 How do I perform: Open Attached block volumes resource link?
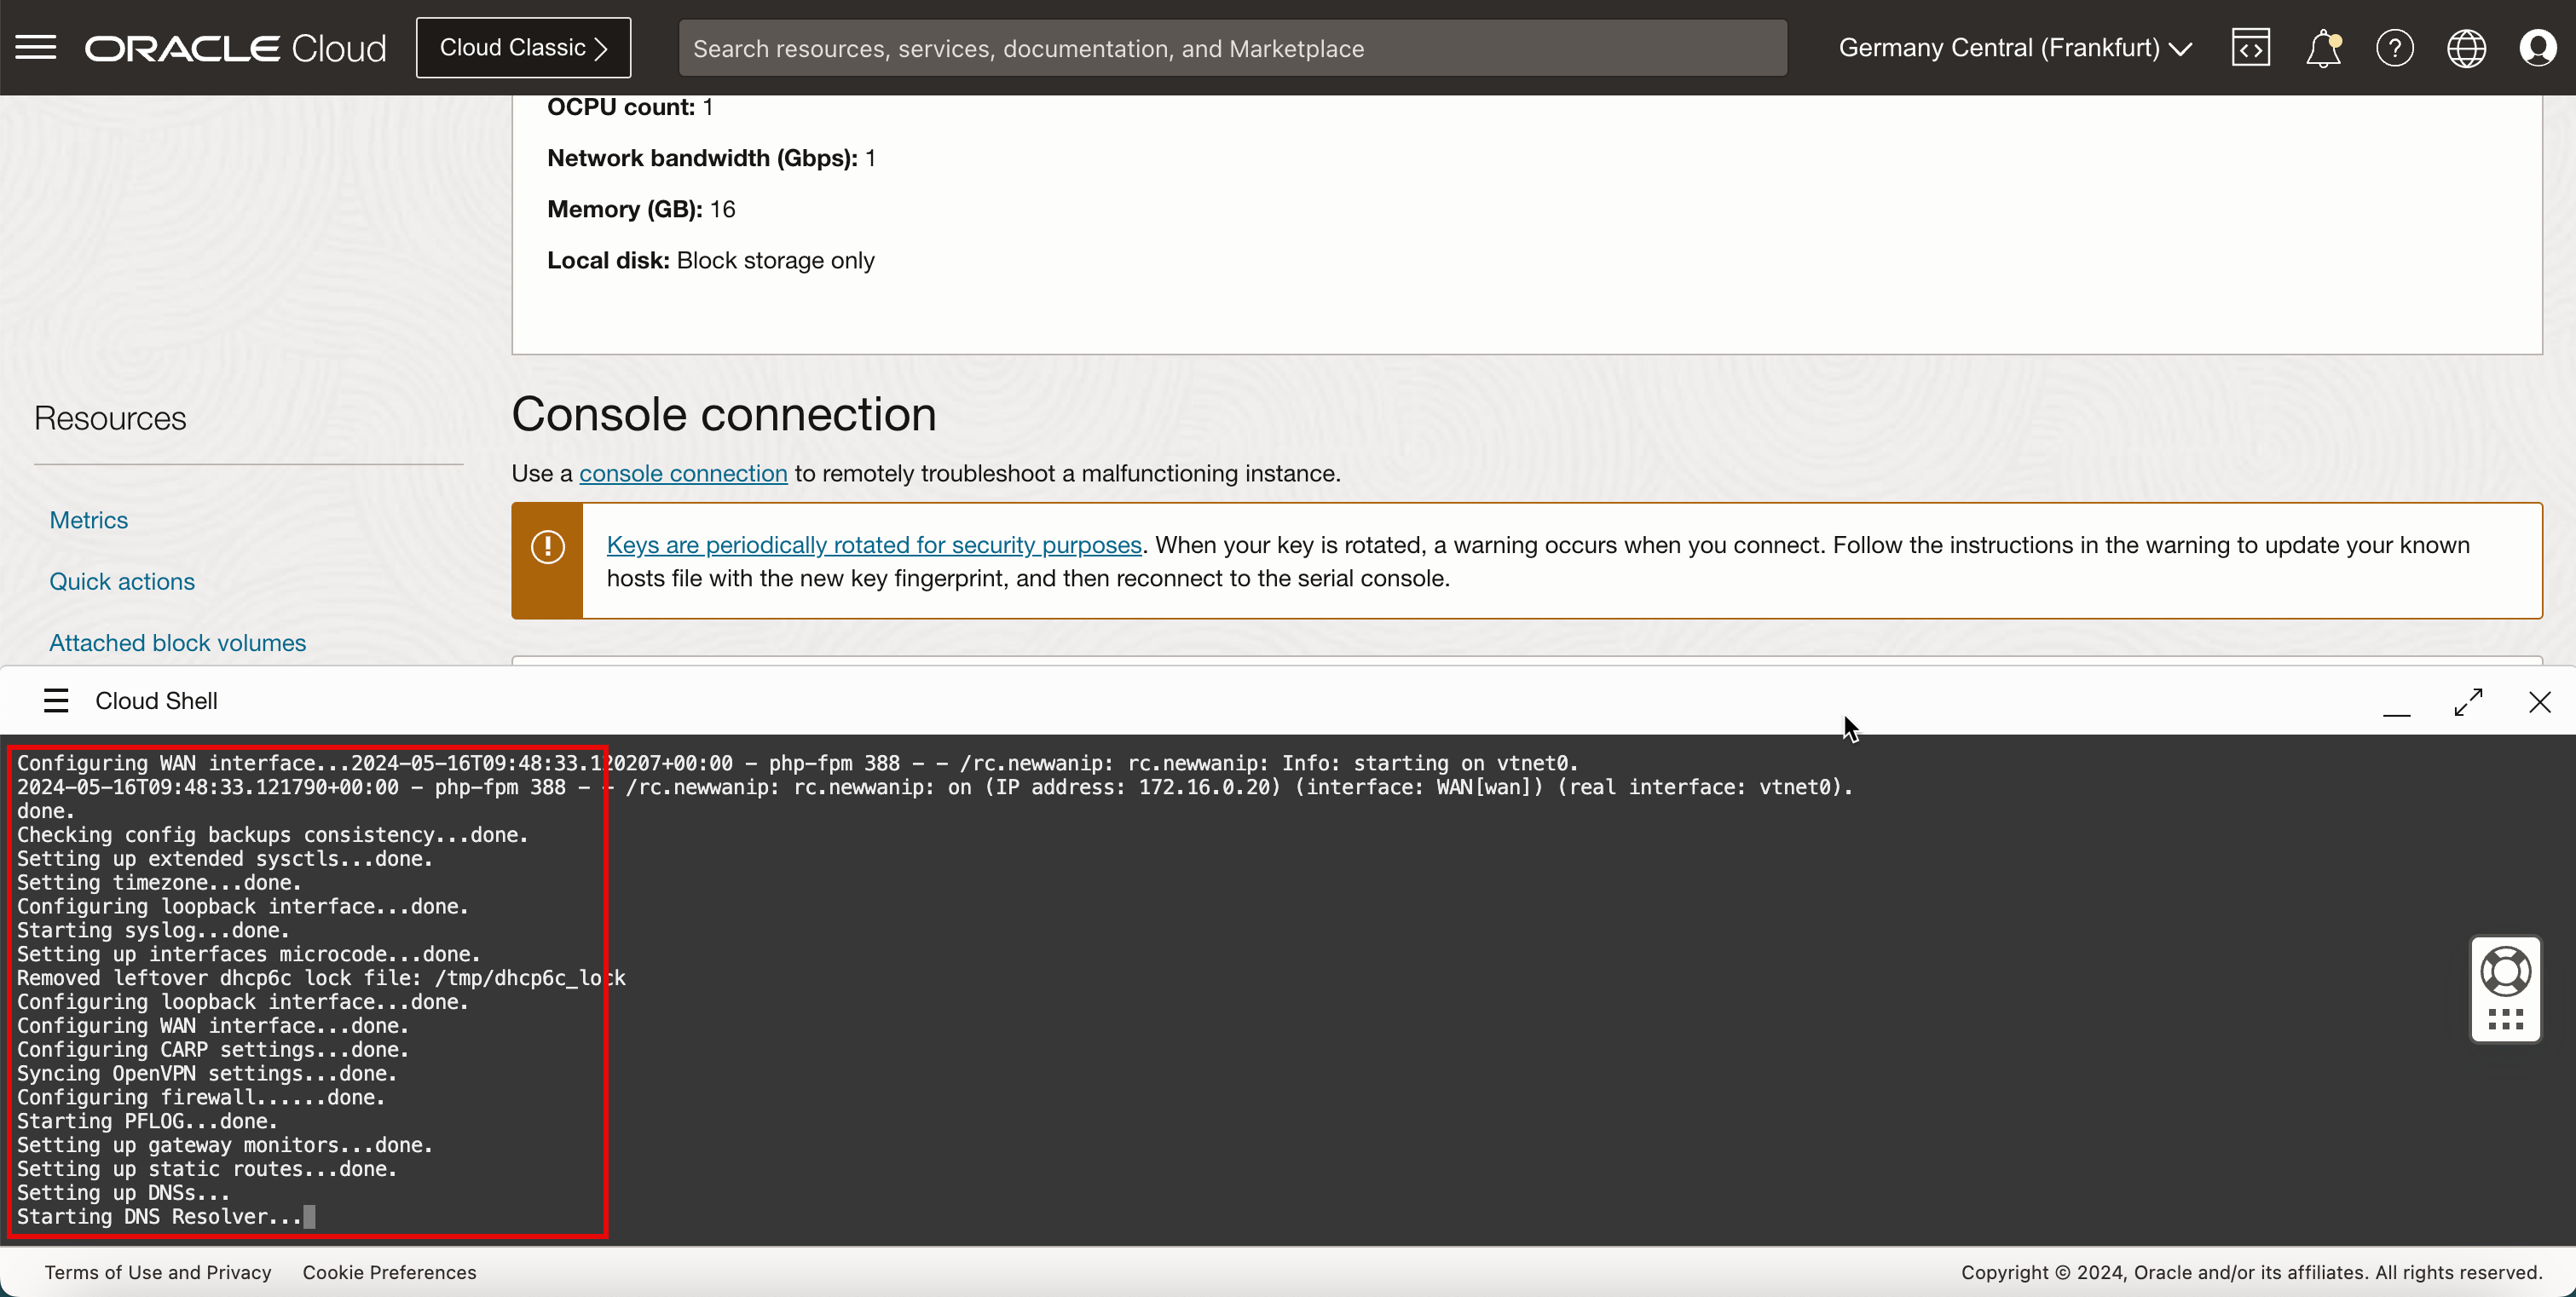click(178, 642)
